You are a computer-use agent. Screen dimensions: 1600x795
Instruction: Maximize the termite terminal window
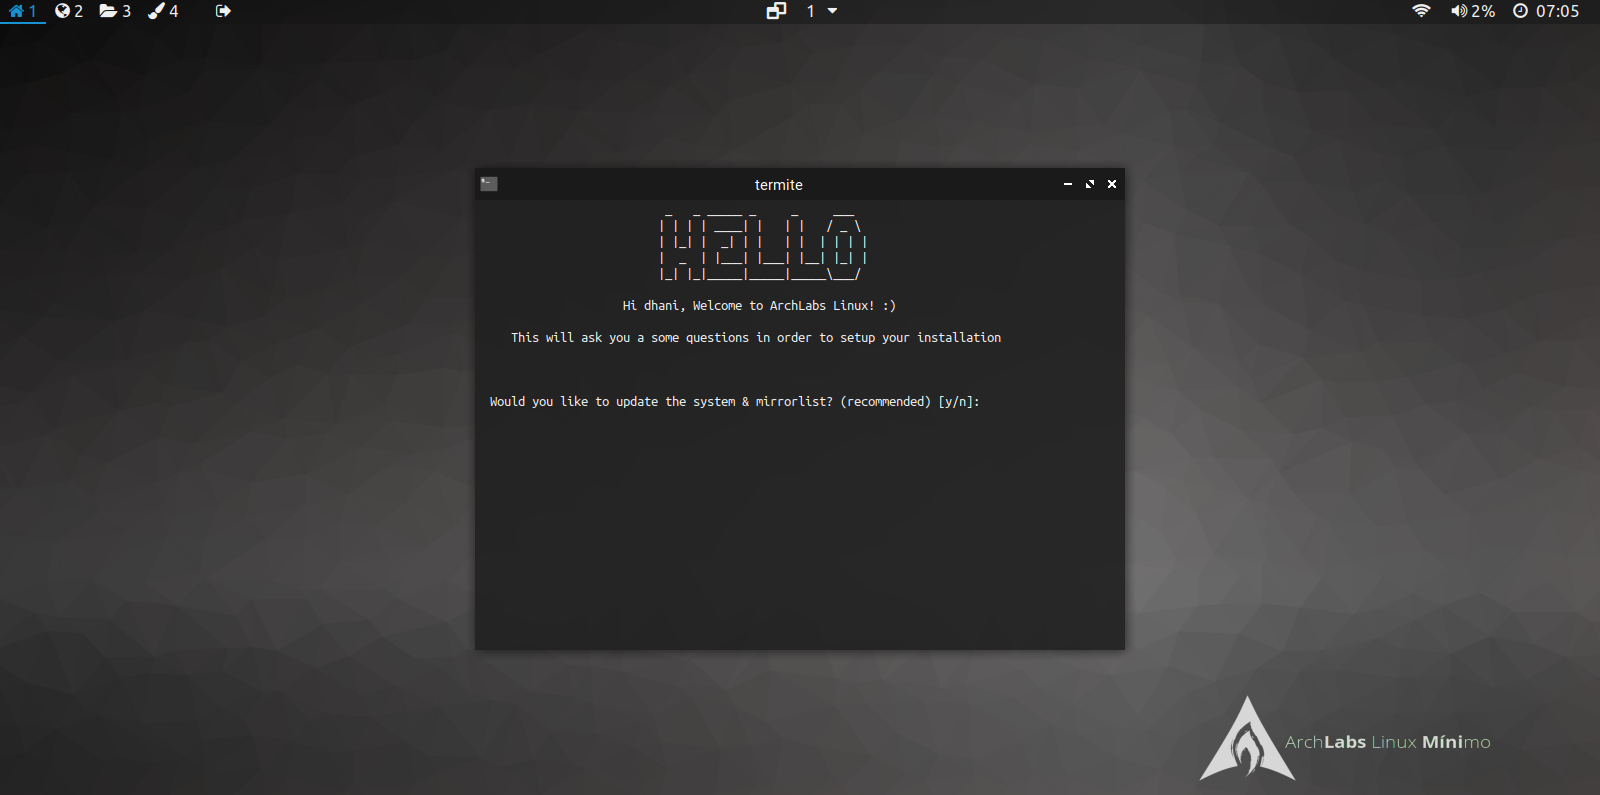pos(1090,184)
